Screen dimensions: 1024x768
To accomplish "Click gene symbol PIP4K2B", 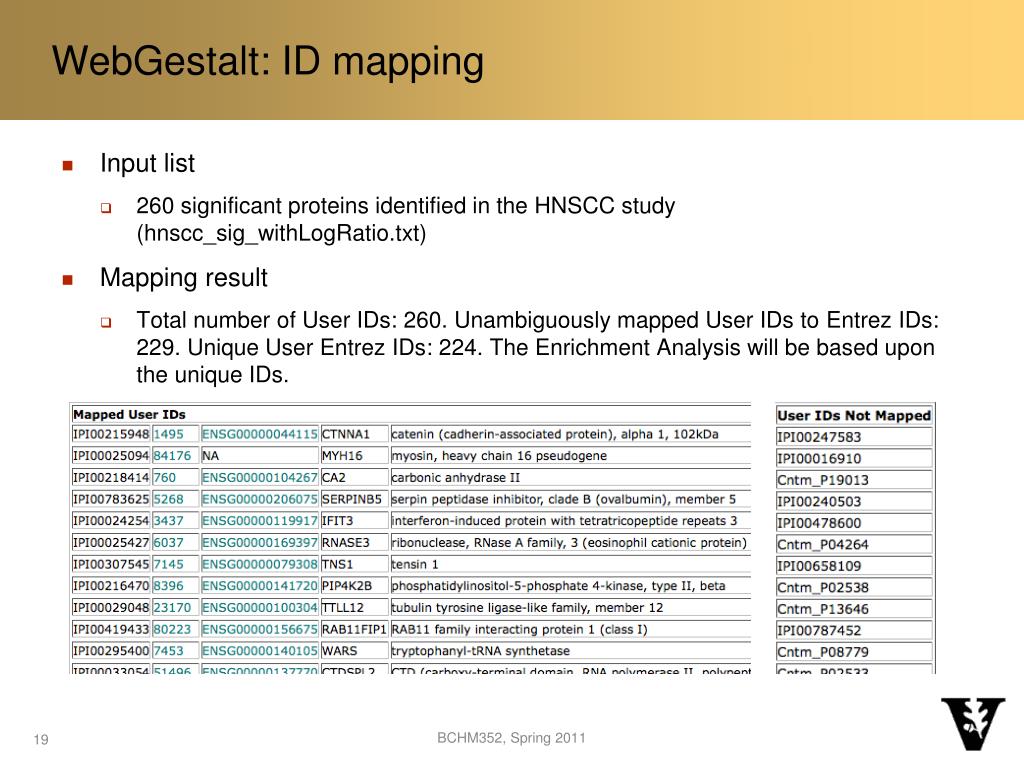I will click(x=347, y=586).
